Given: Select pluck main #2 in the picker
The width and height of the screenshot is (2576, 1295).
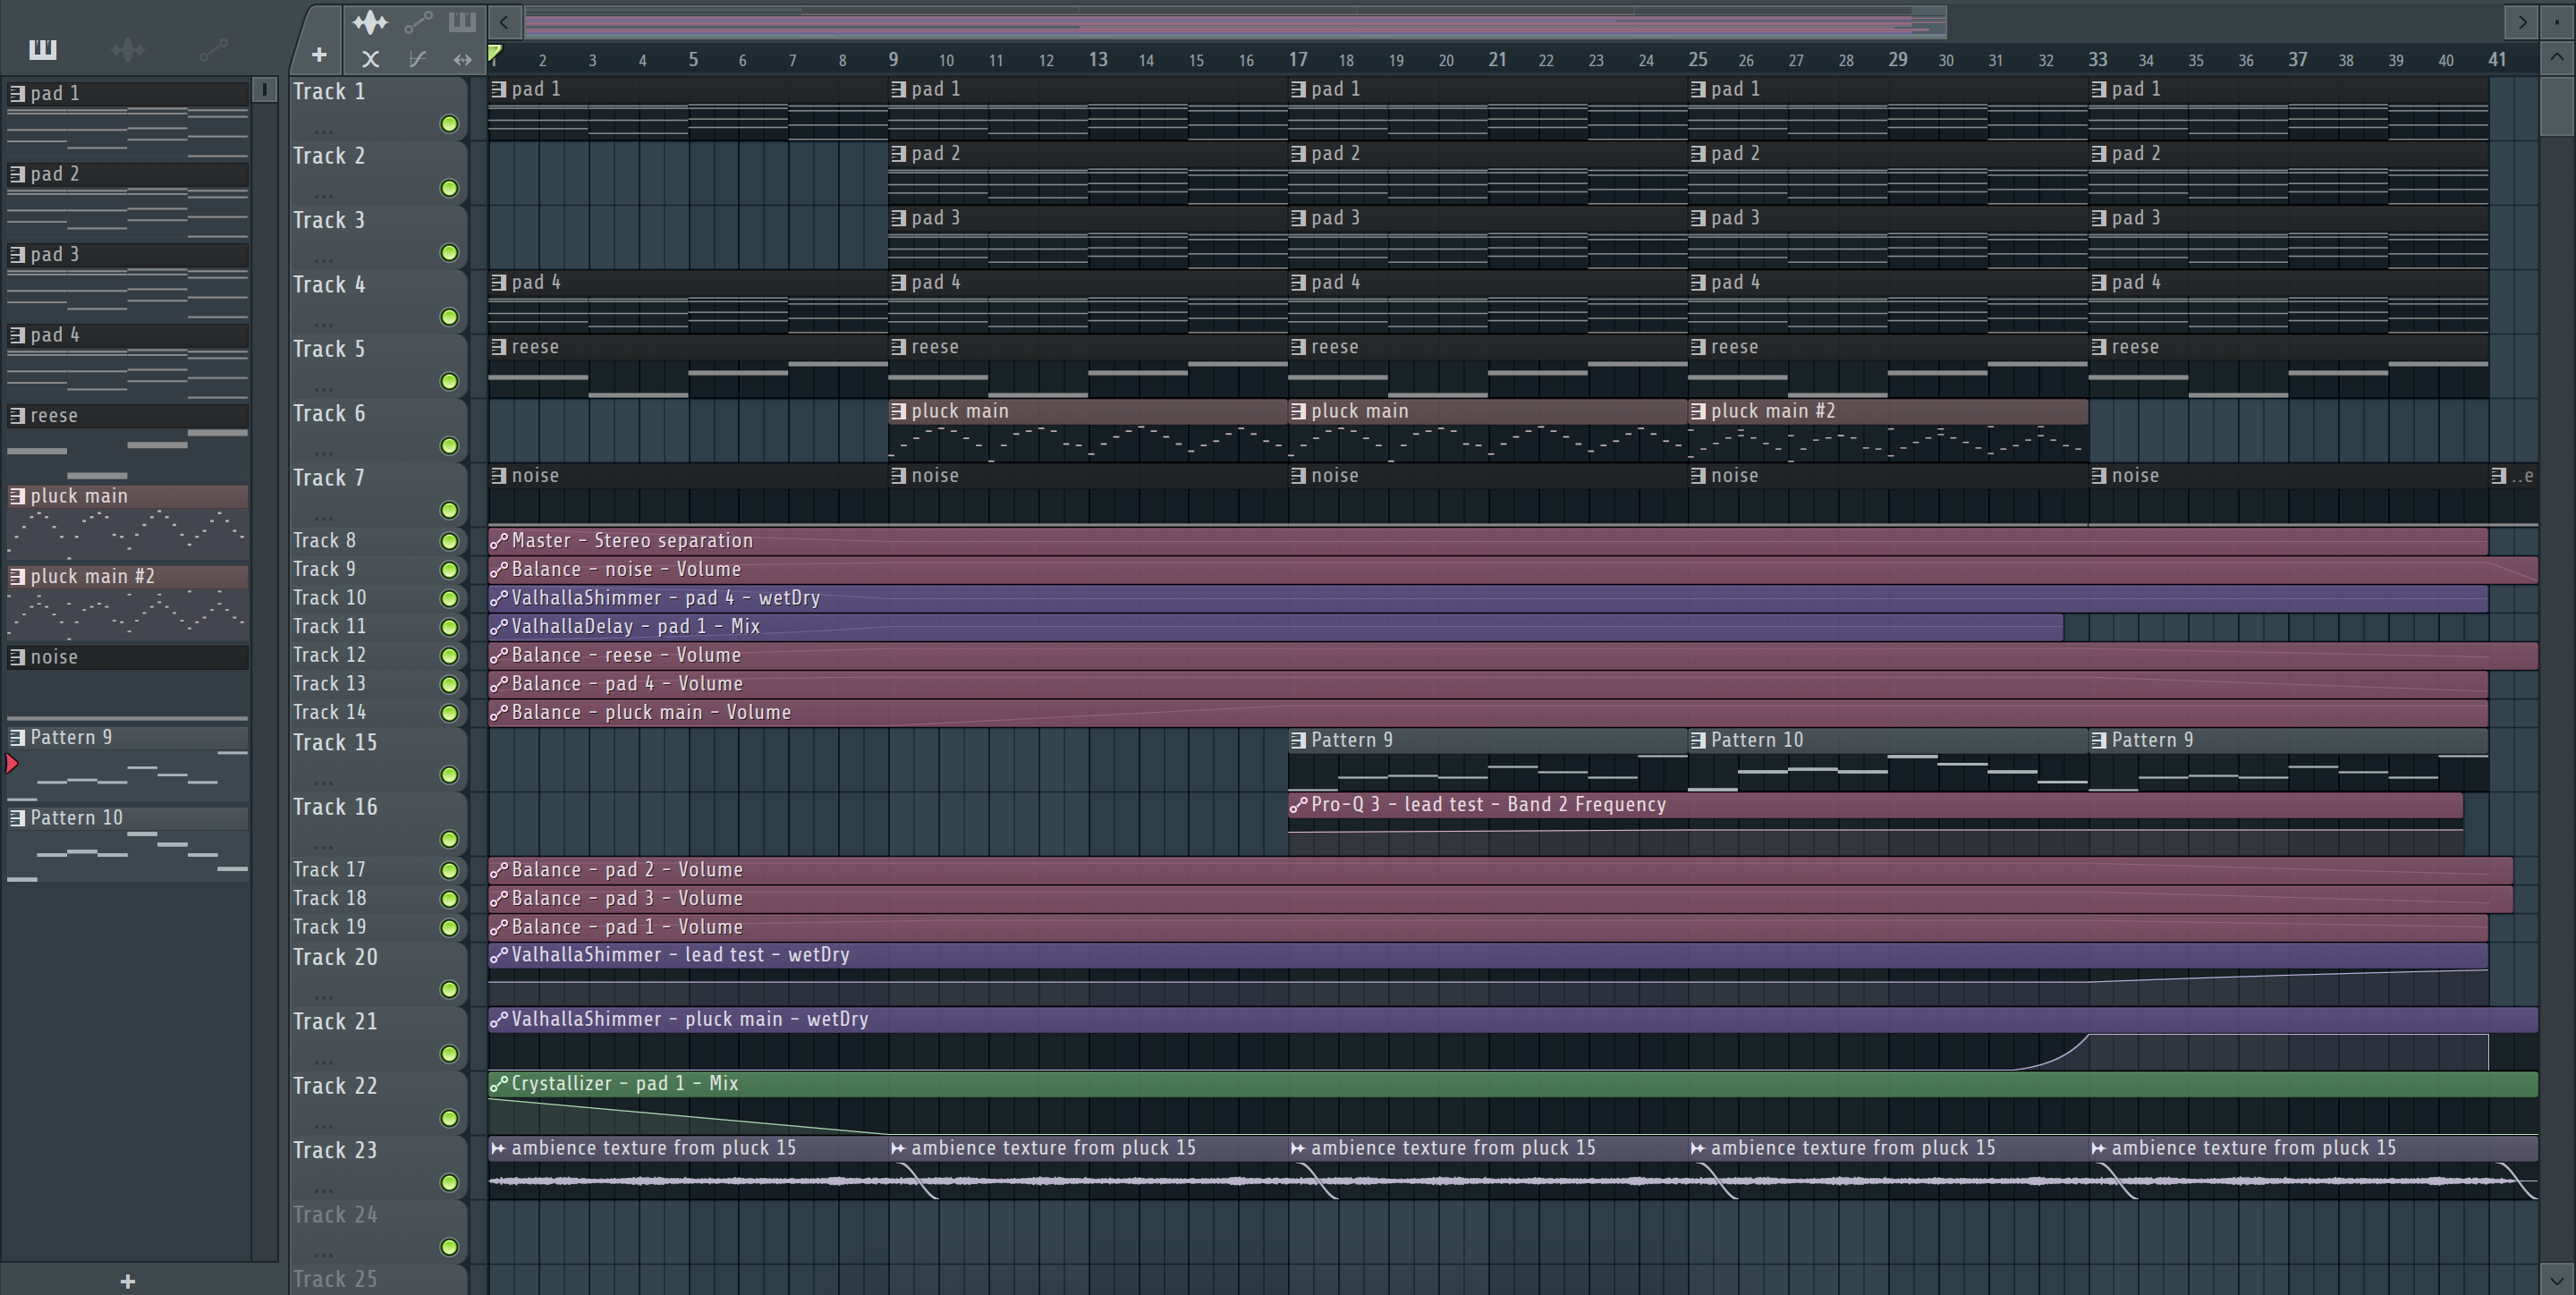Looking at the screenshot, I should [92, 577].
